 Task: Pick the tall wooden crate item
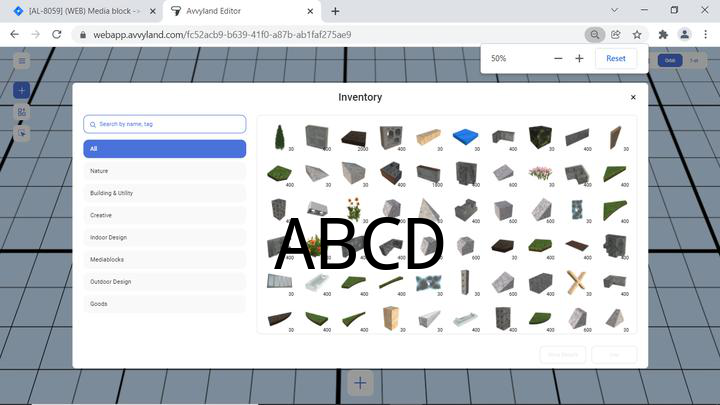tap(391, 318)
